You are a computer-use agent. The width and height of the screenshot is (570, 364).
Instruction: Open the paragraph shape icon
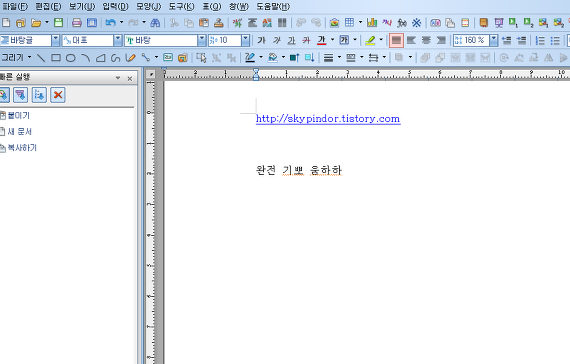pos(252,23)
